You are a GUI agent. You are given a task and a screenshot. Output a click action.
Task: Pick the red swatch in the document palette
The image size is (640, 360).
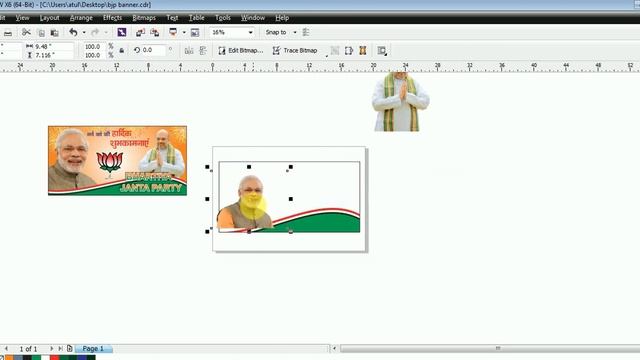tap(54, 358)
